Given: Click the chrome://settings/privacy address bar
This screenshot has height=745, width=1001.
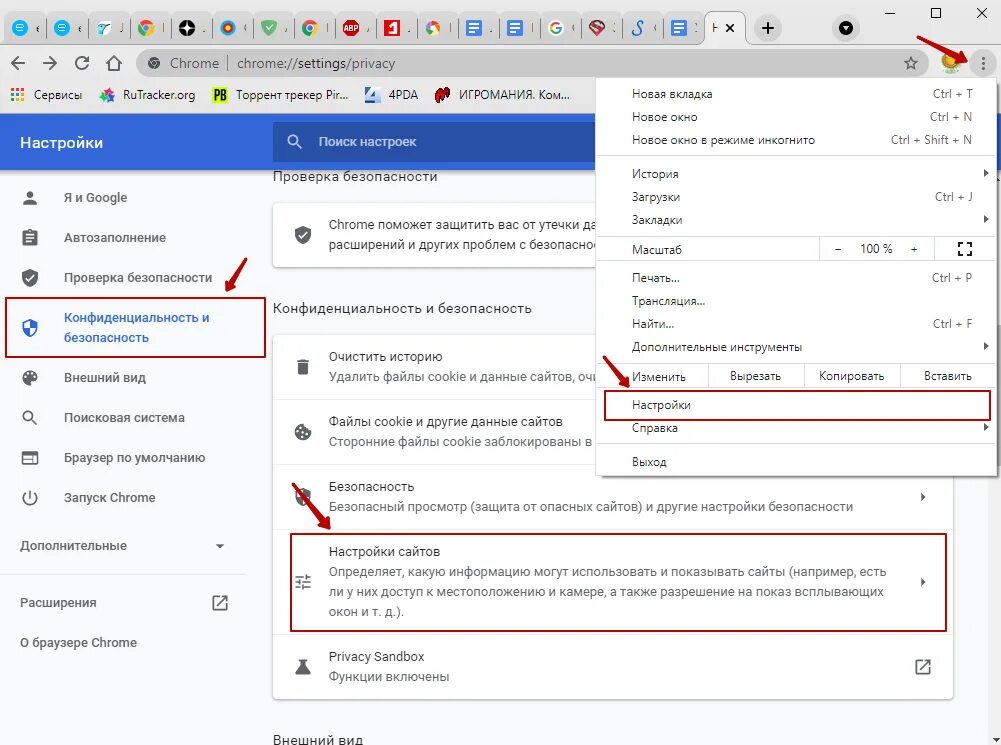Looking at the screenshot, I should [x=530, y=63].
